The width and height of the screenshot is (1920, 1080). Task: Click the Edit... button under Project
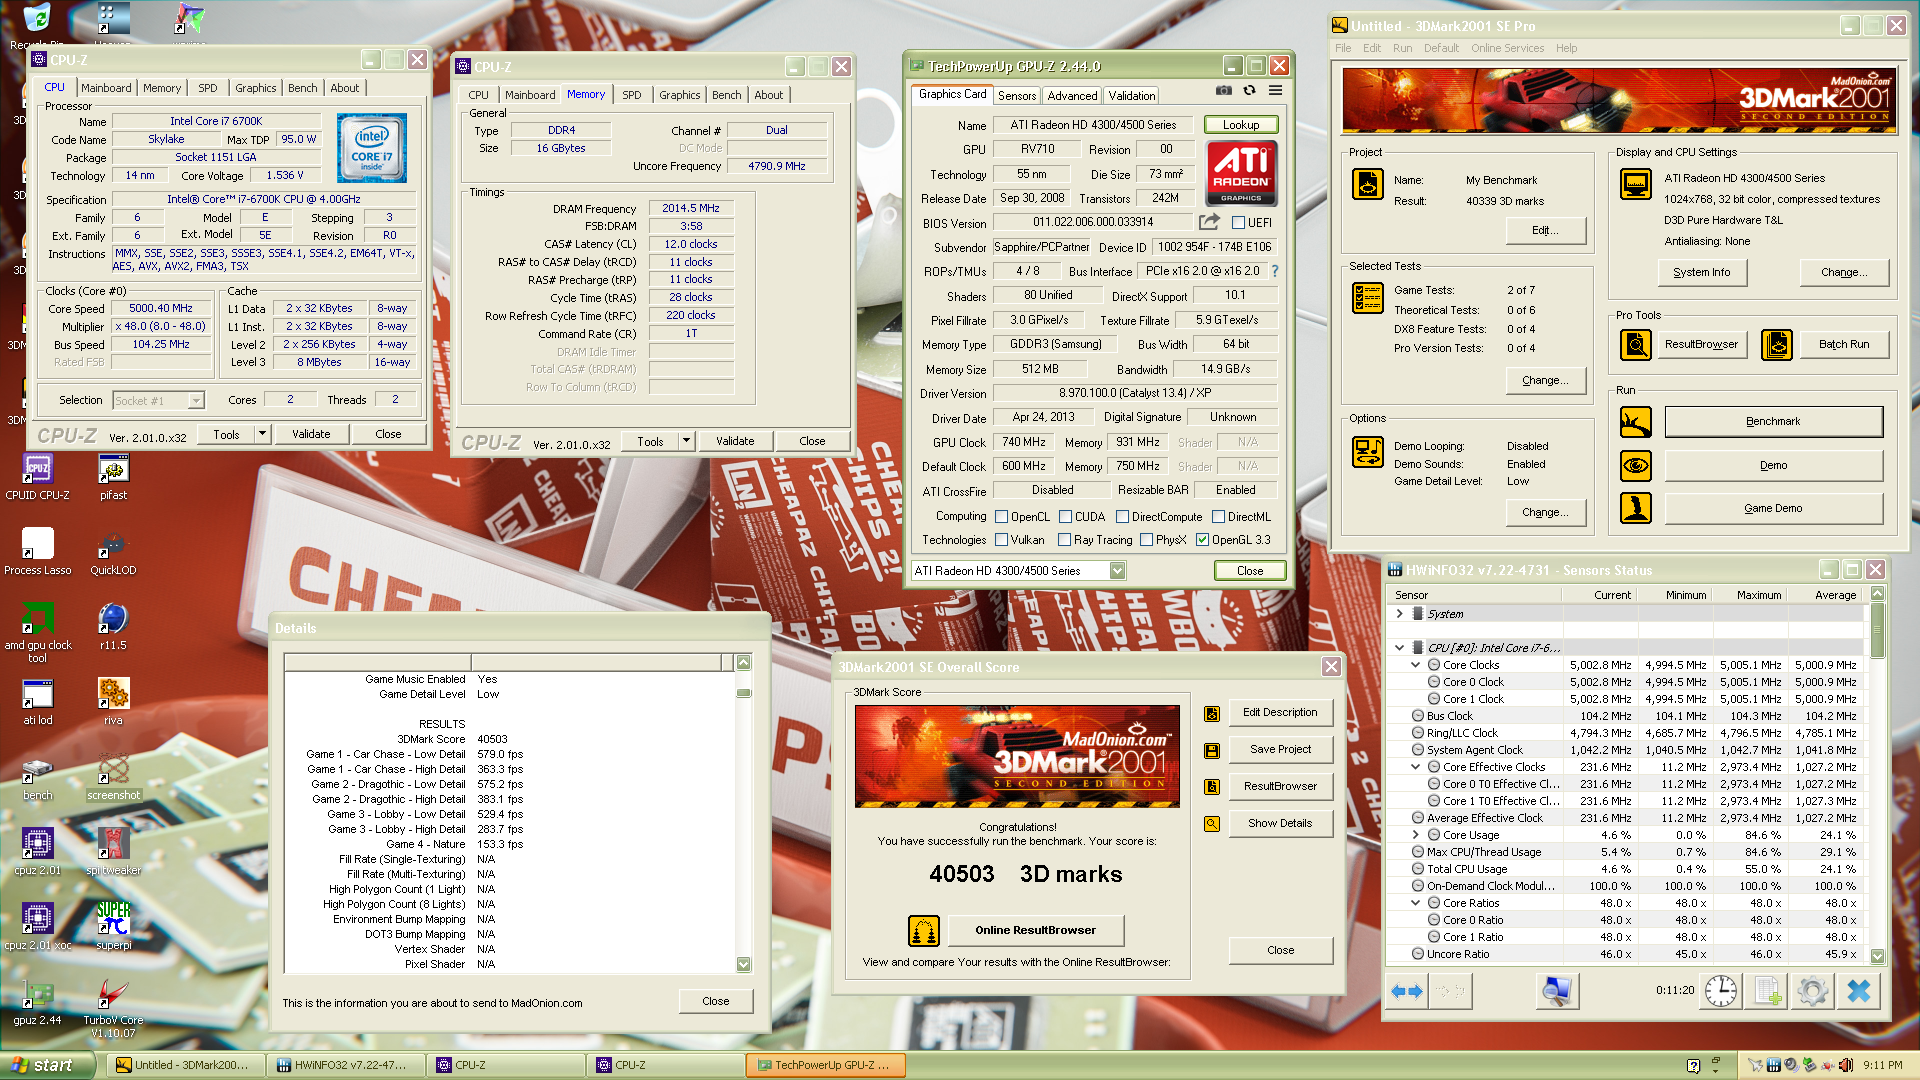point(1545,230)
